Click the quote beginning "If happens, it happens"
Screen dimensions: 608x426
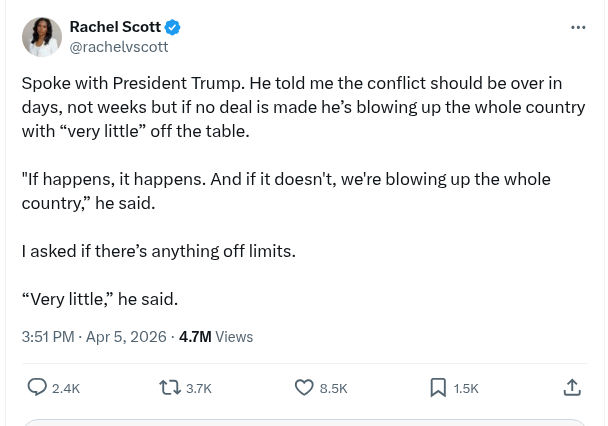coord(286,190)
